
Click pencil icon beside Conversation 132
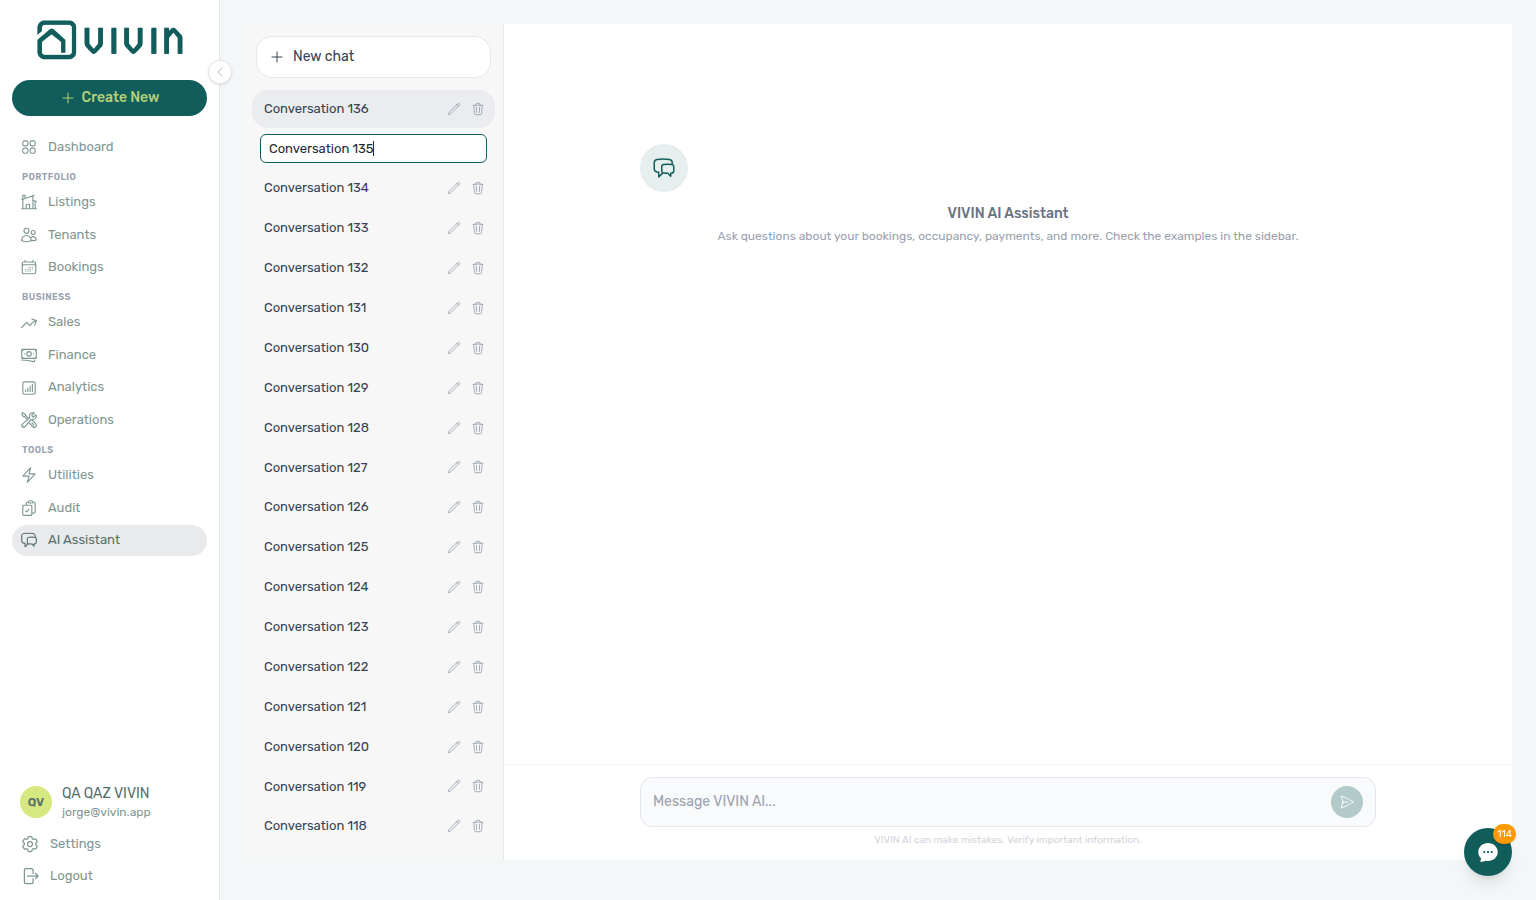click(x=454, y=268)
